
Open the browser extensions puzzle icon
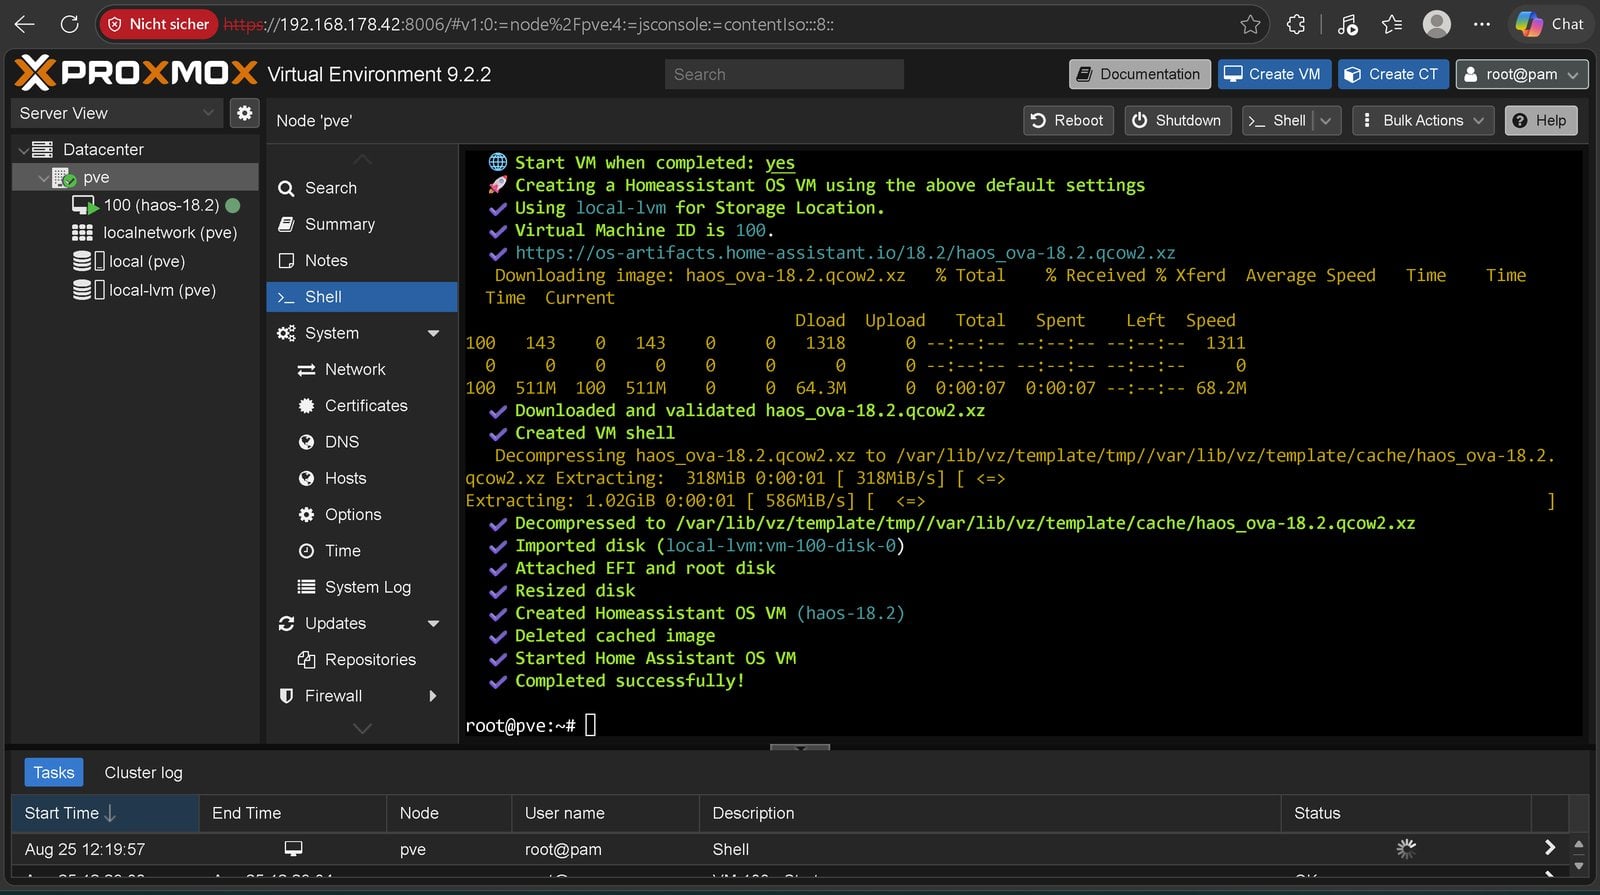[1296, 24]
